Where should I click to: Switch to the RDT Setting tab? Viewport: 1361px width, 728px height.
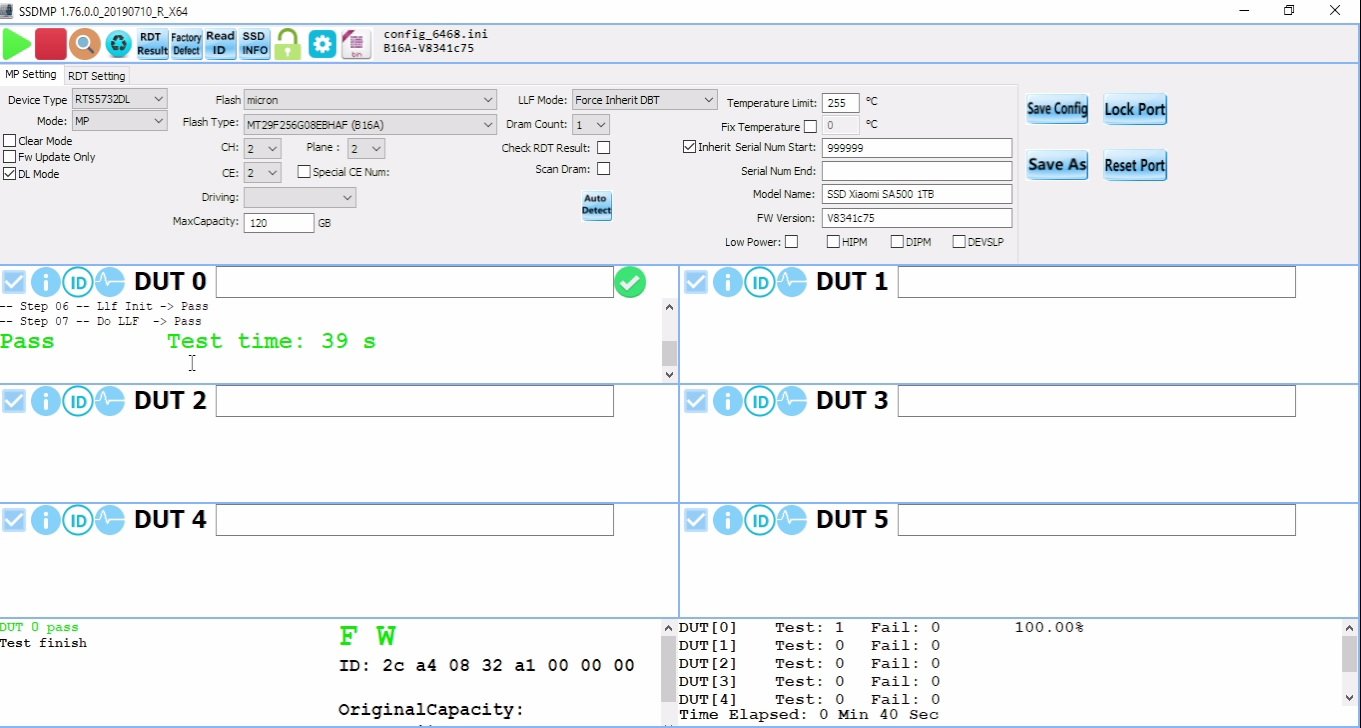point(97,76)
